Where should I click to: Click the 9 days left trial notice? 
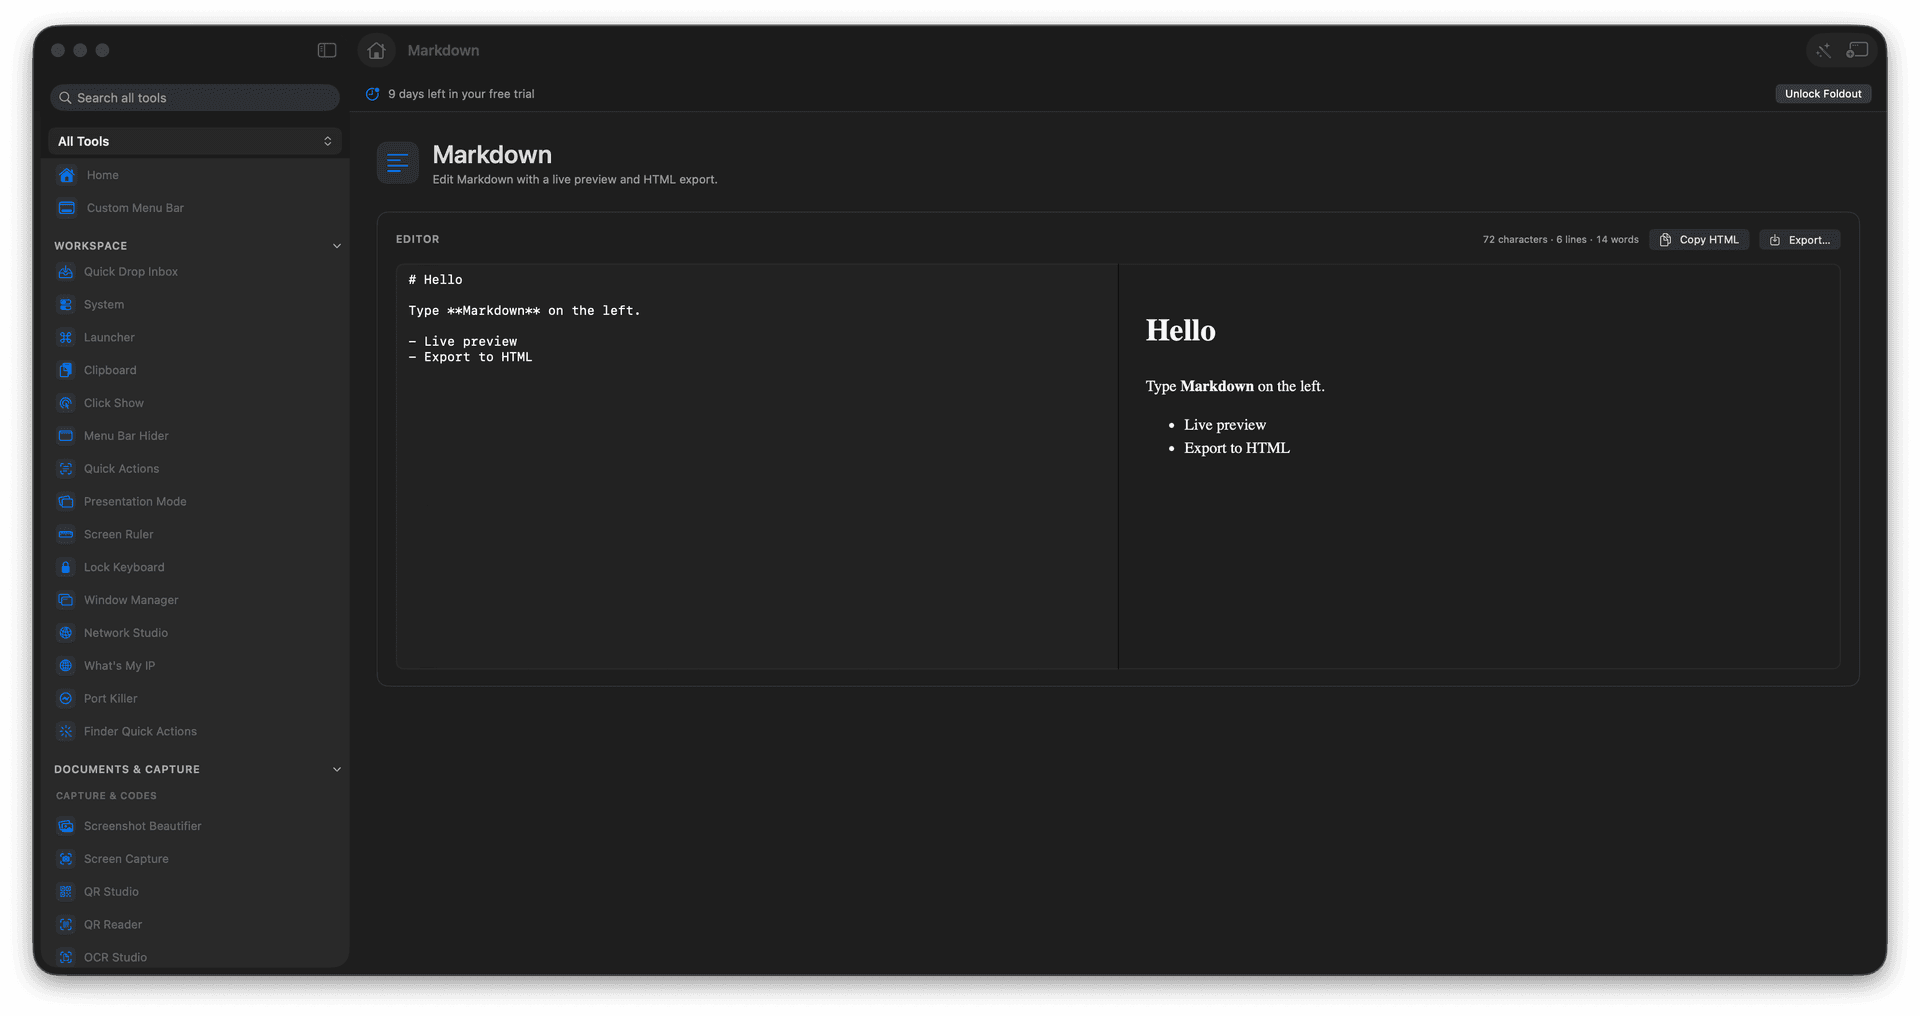pos(461,94)
